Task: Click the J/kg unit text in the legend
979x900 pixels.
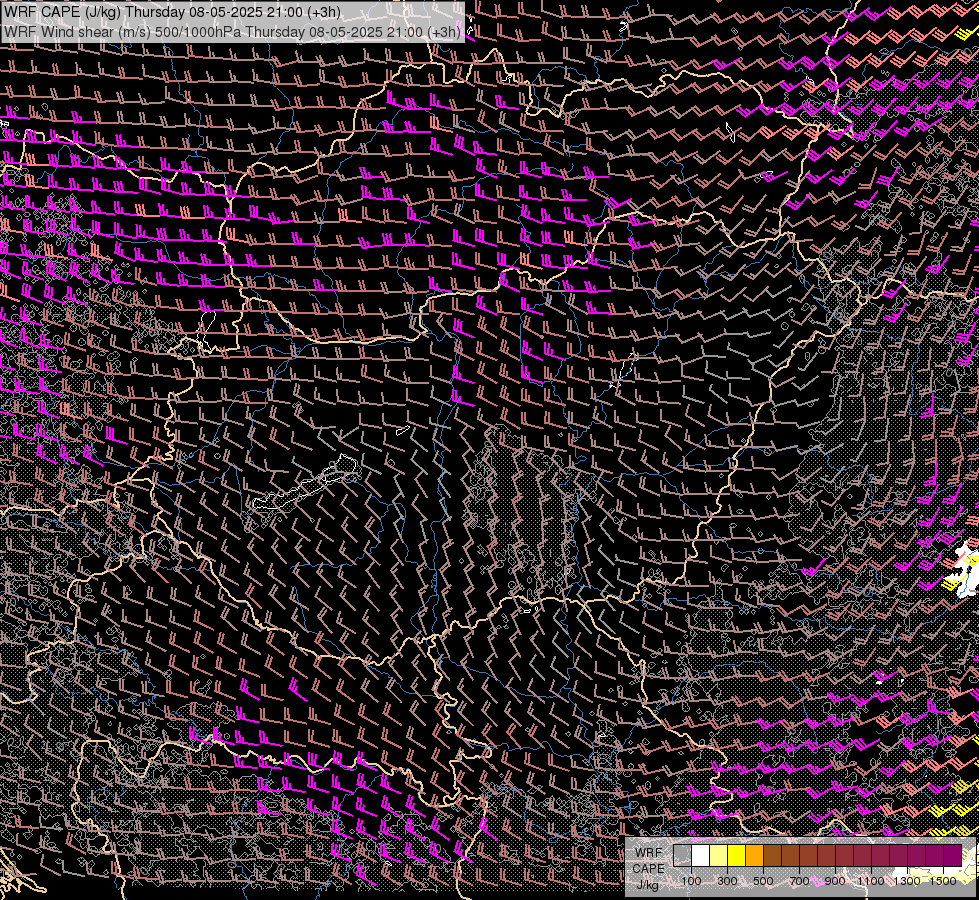Action: click(x=648, y=885)
